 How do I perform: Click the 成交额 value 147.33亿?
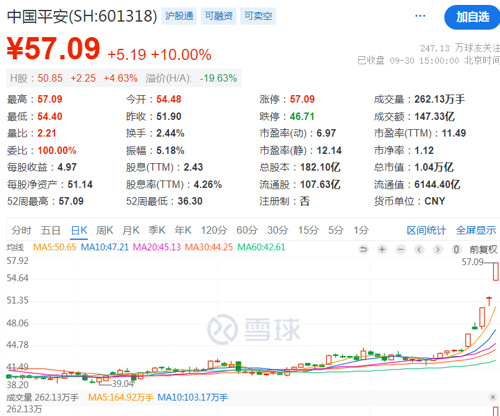434,116
